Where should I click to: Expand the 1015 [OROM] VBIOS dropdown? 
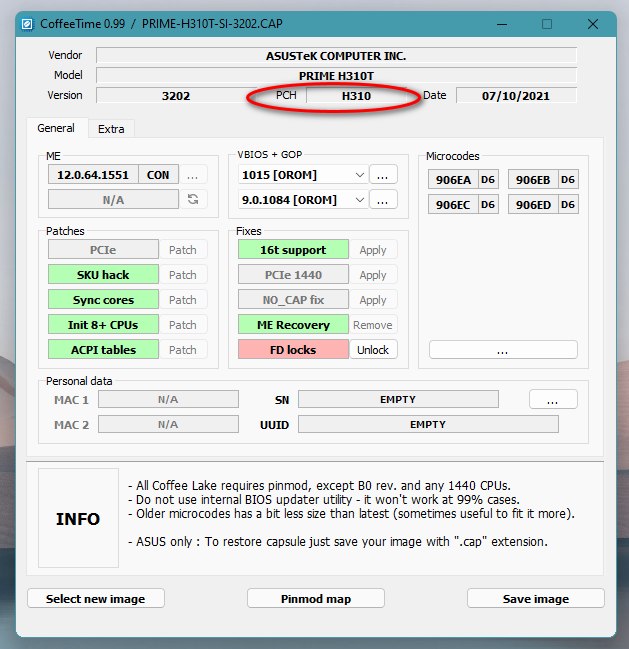pyautogui.click(x=360, y=175)
